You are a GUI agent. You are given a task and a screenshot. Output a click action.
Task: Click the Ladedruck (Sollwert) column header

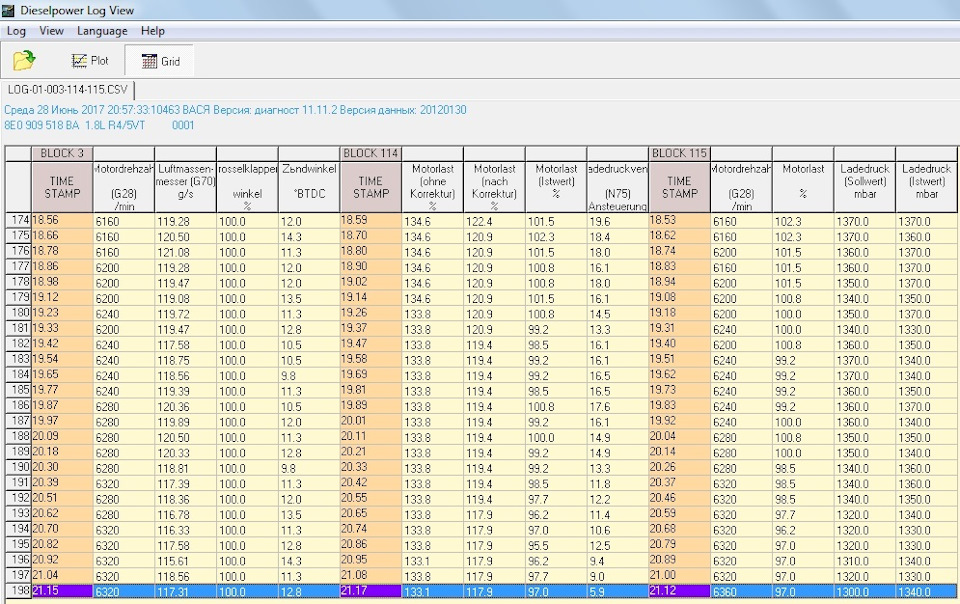864,186
